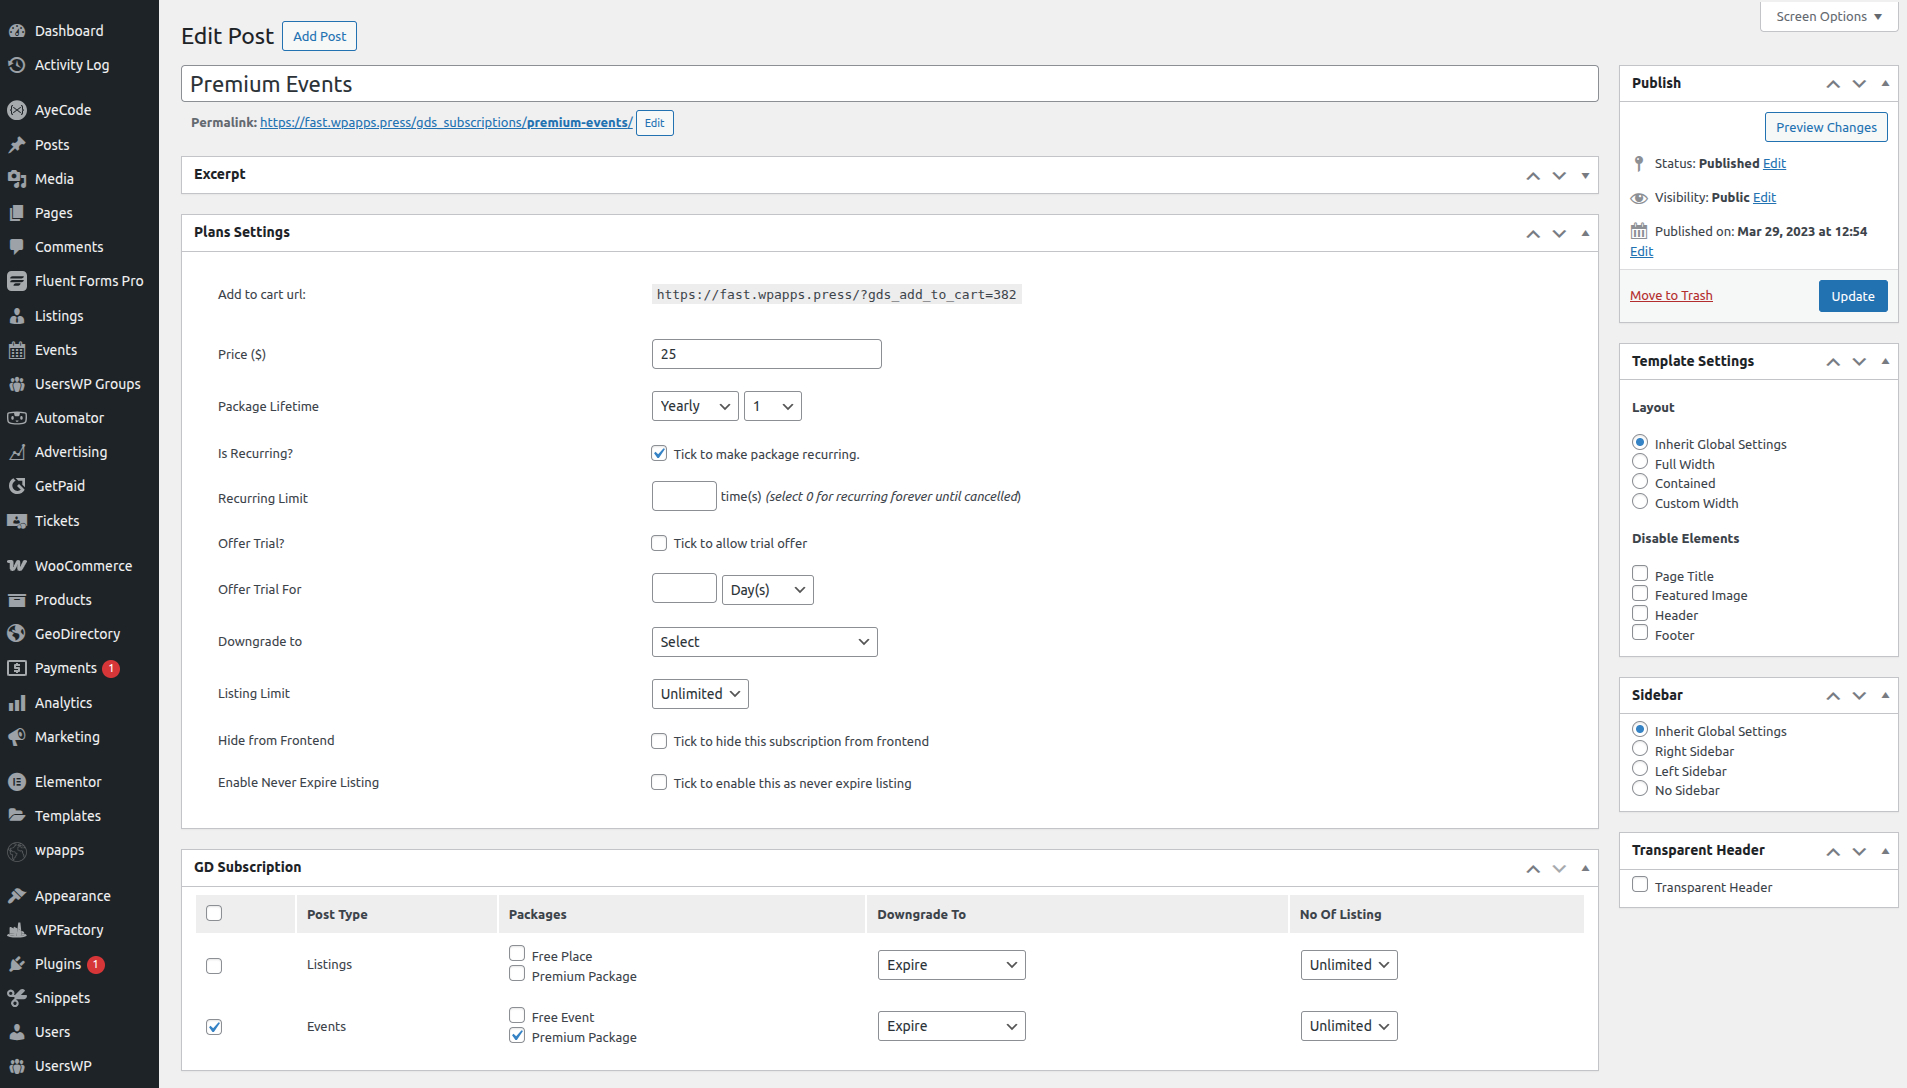Untick the Is Recurring package checkbox
Image resolution: width=1907 pixels, height=1088 pixels.
click(659, 454)
